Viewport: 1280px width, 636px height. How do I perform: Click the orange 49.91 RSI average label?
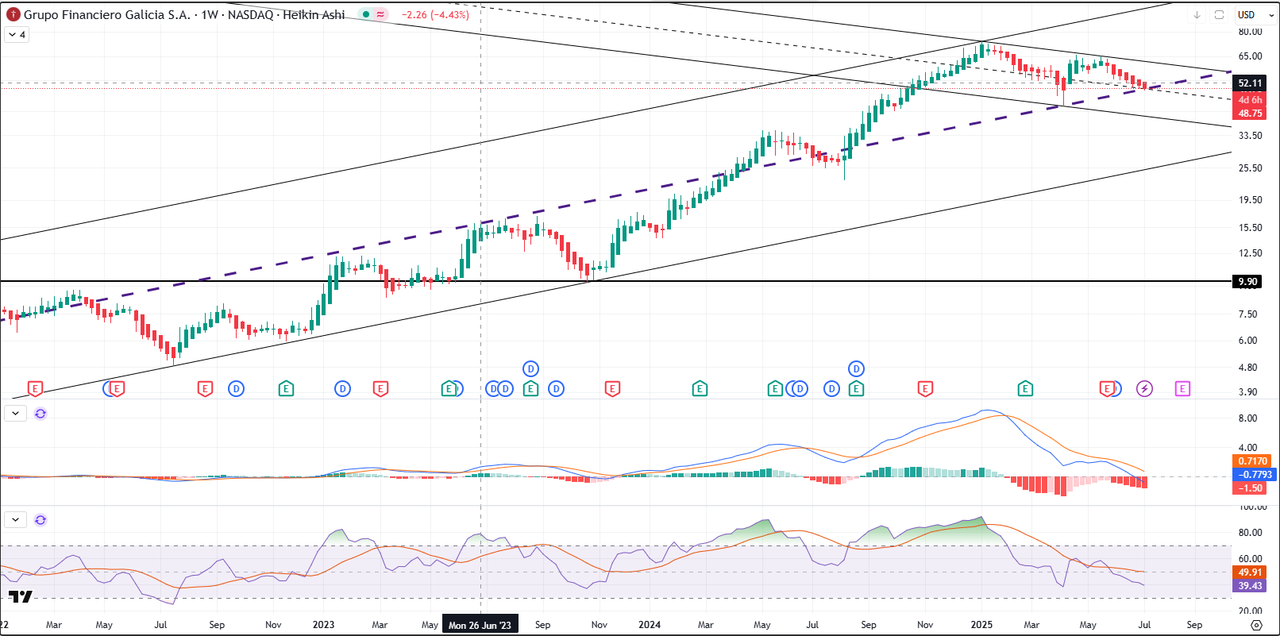pos(1251,573)
